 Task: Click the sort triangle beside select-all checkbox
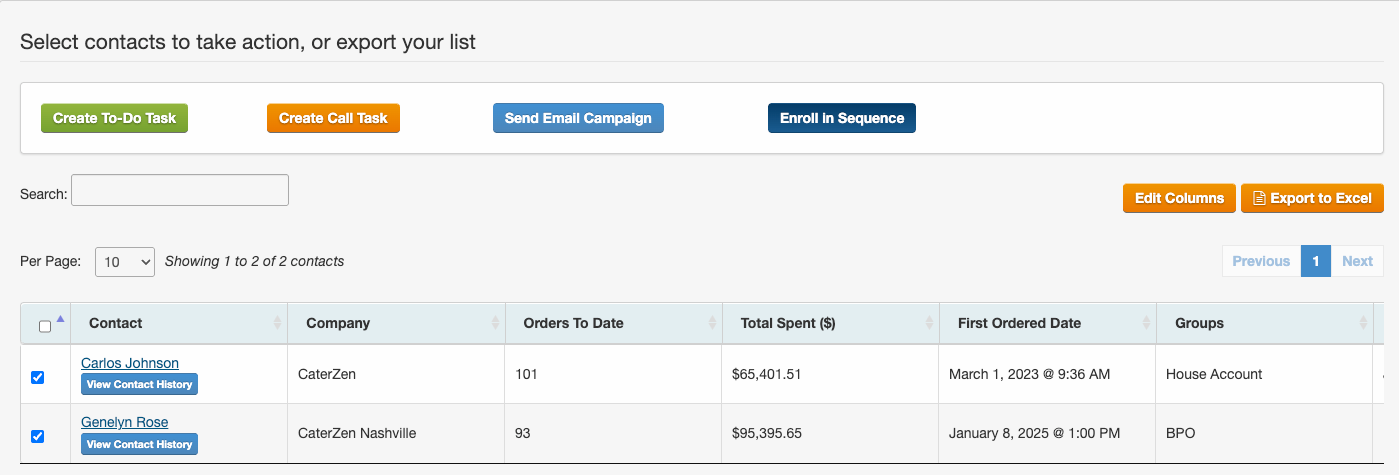click(x=60, y=319)
